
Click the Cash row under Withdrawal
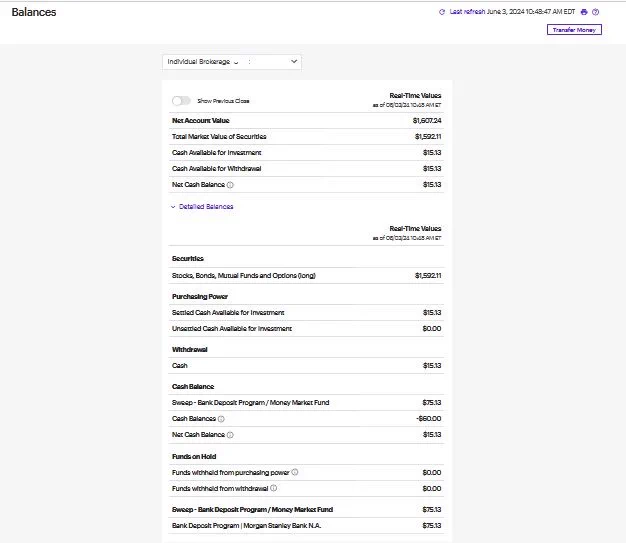(306, 366)
